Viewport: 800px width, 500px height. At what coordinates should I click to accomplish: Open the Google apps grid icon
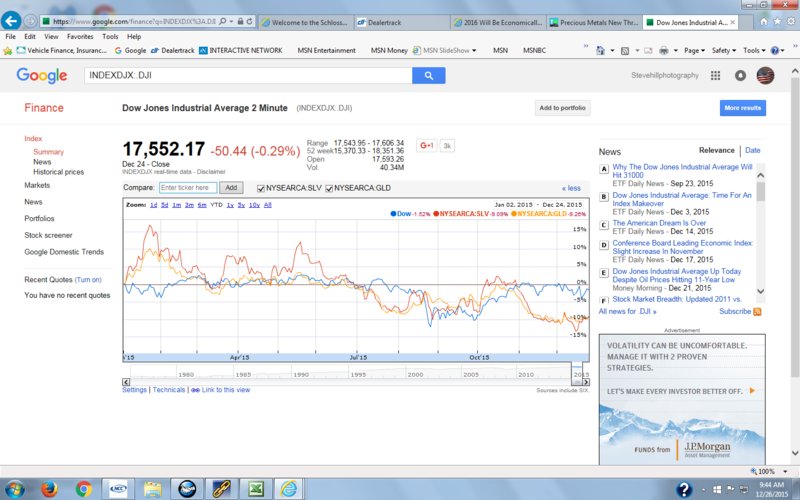click(x=715, y=76)
